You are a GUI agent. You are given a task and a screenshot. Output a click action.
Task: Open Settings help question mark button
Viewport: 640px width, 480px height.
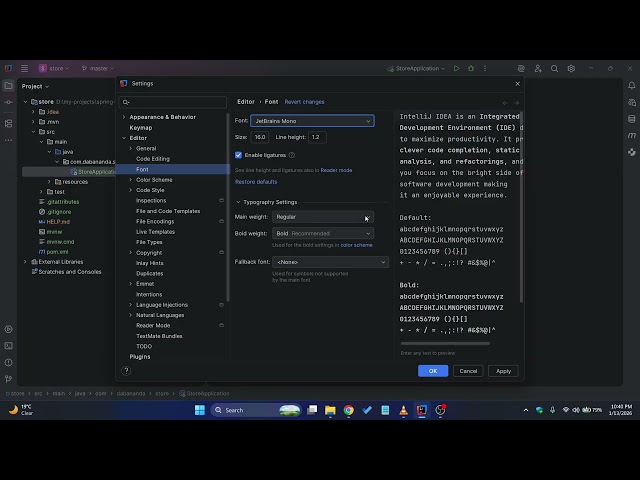(x=126, y=371)
